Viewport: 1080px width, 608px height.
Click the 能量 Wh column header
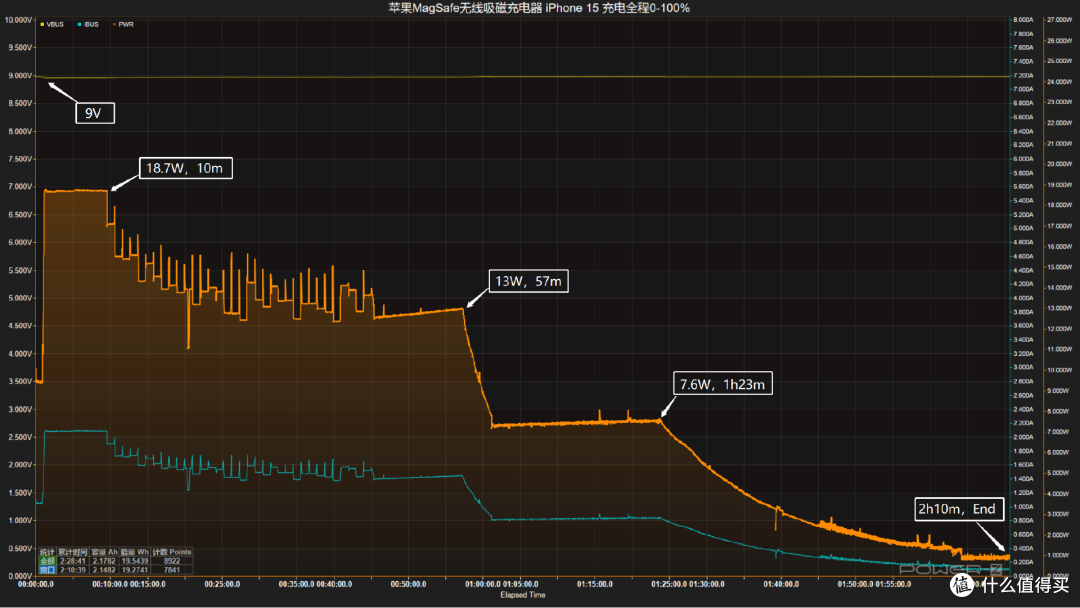coord(135,552)
